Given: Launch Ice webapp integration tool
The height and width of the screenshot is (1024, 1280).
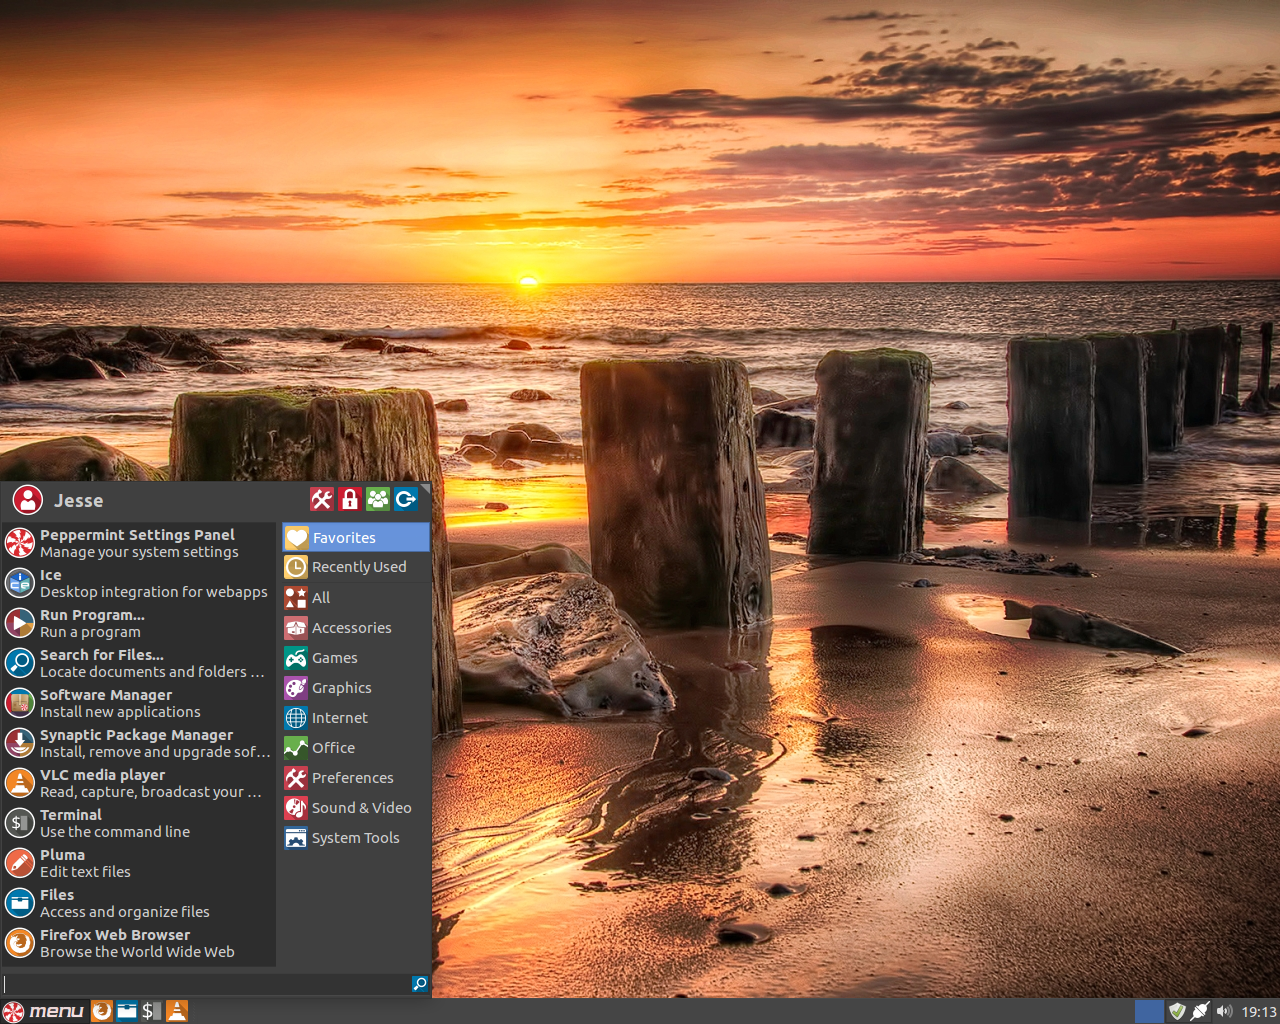Looking at the screenshot, I should [139, 583].
